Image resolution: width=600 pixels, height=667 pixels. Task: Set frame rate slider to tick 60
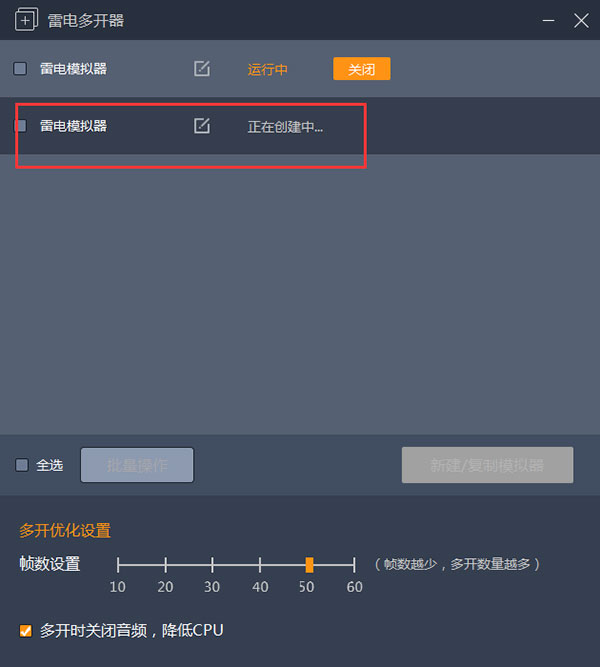354,565
